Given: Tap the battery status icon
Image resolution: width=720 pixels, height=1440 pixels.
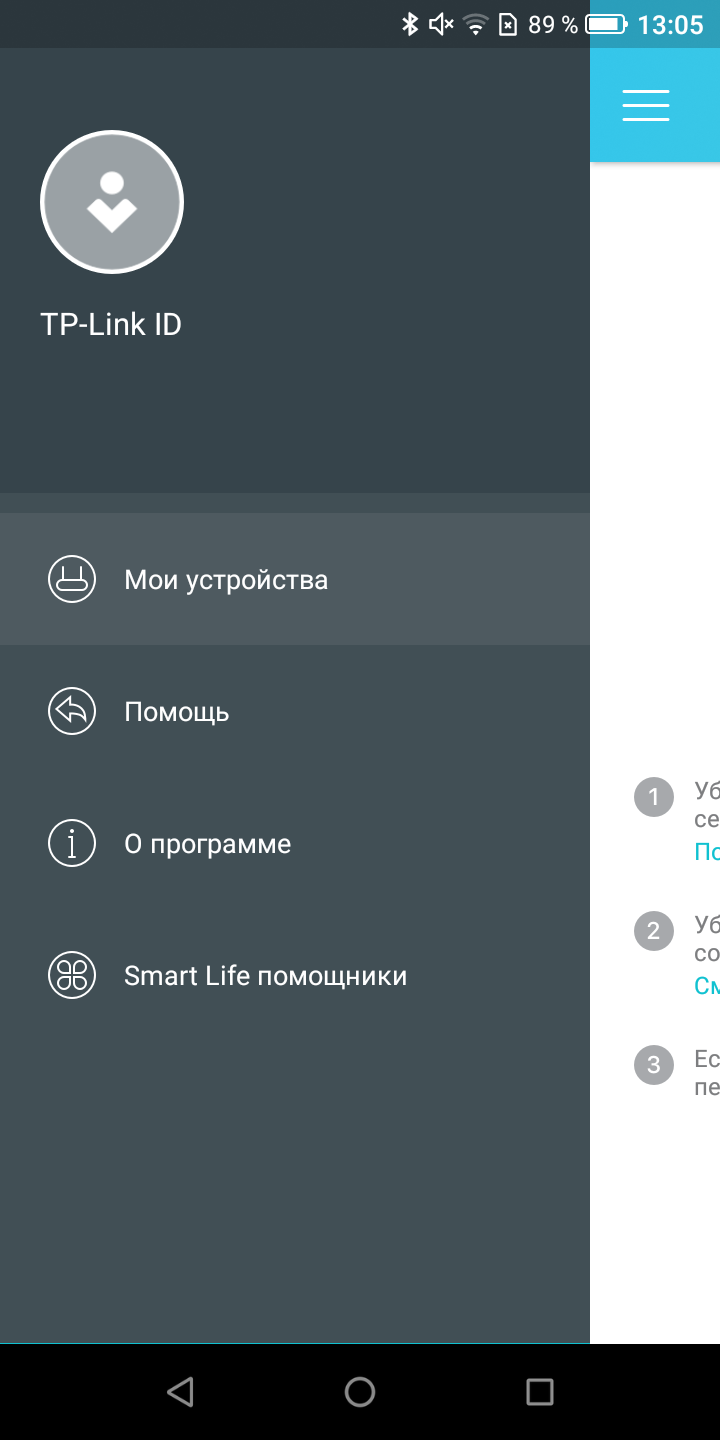Looking at the screenshot, I should [607, 24].
